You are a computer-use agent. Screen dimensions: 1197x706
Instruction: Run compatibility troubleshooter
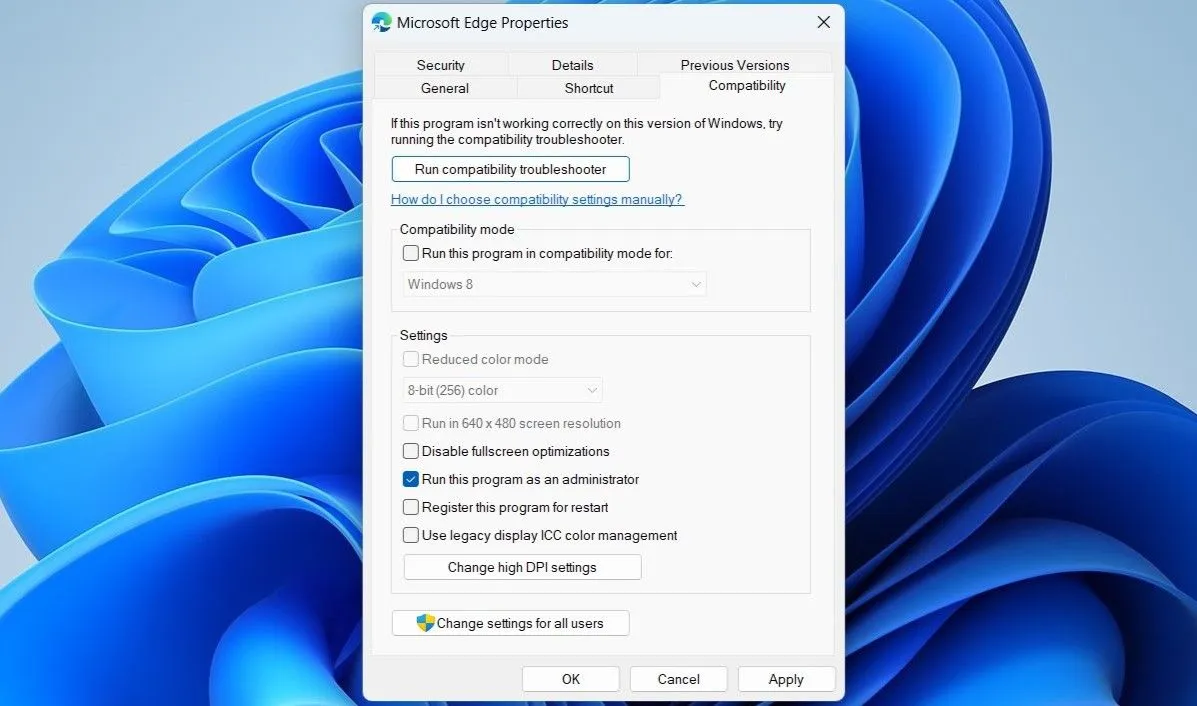click(x=511, y=169)
